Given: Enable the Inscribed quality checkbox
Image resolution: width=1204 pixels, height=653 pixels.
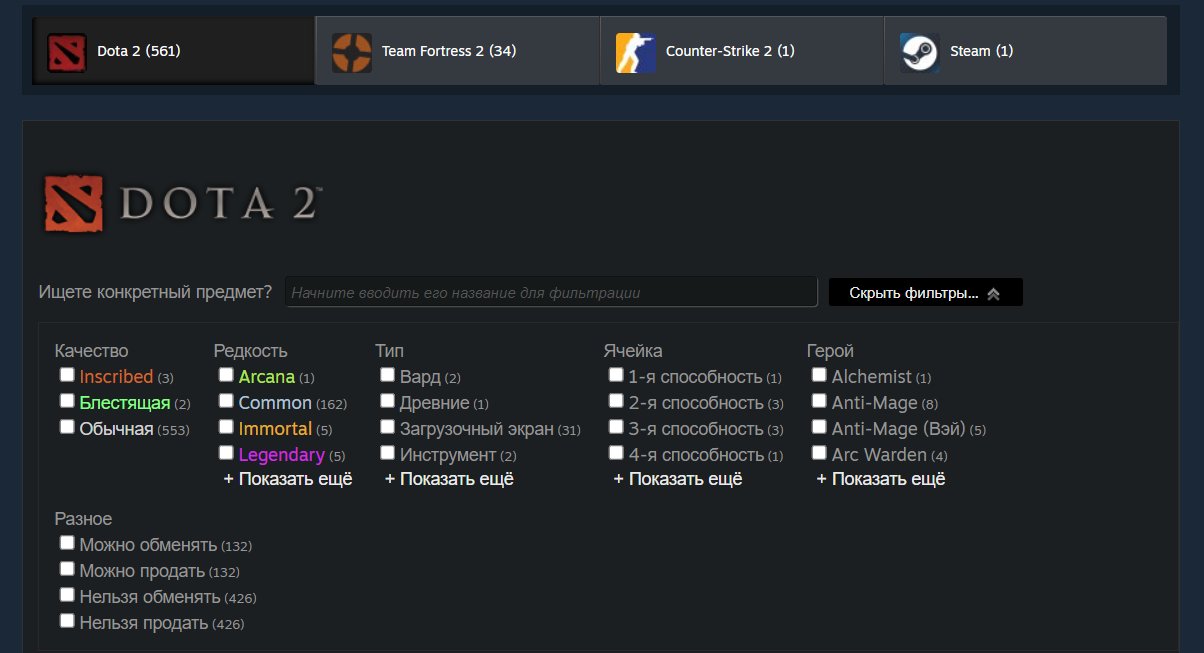Looking at the screenshot, I should (67, 375).
